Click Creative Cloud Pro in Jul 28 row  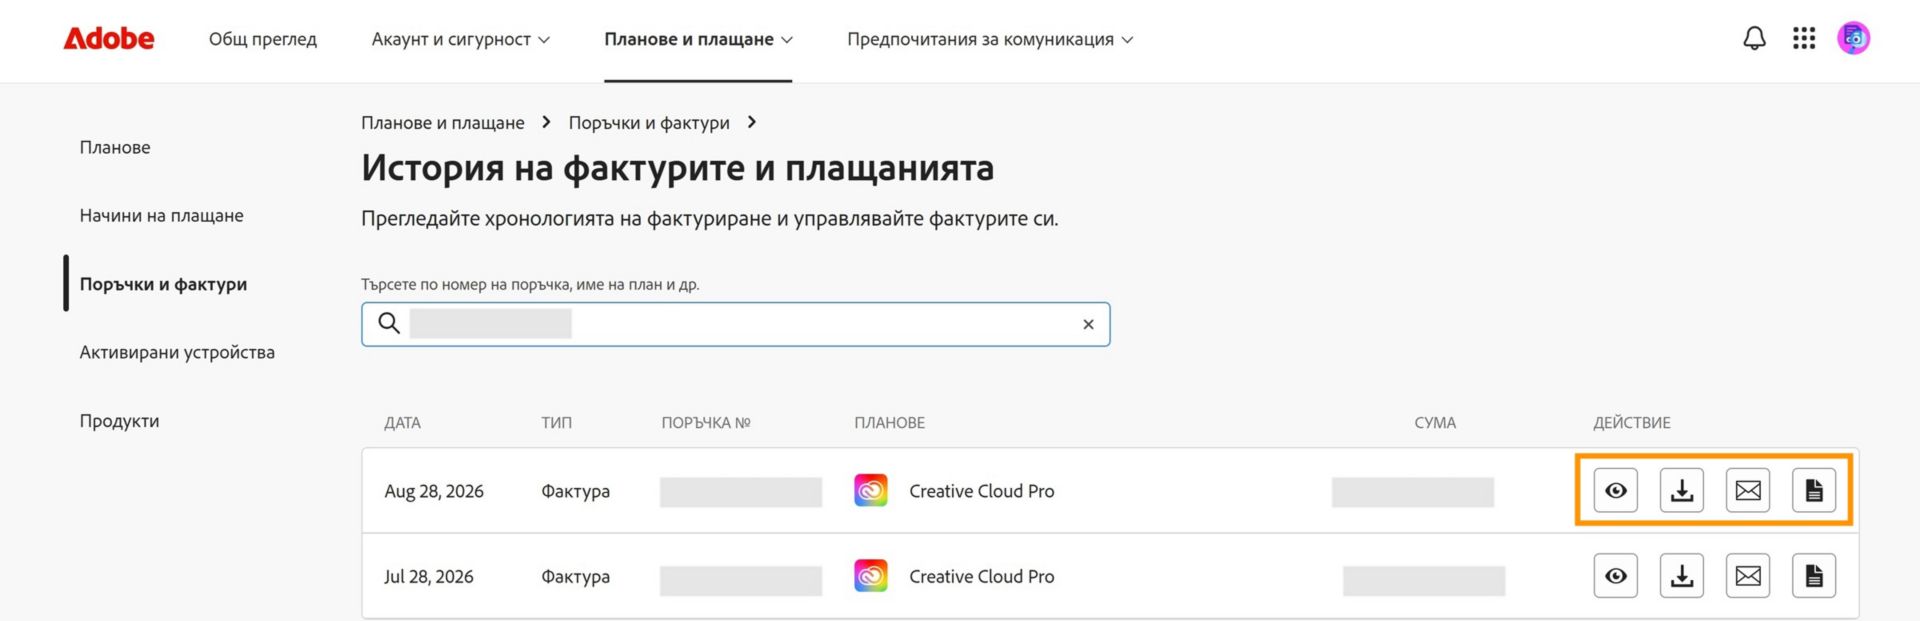click(x=982, y=576)
